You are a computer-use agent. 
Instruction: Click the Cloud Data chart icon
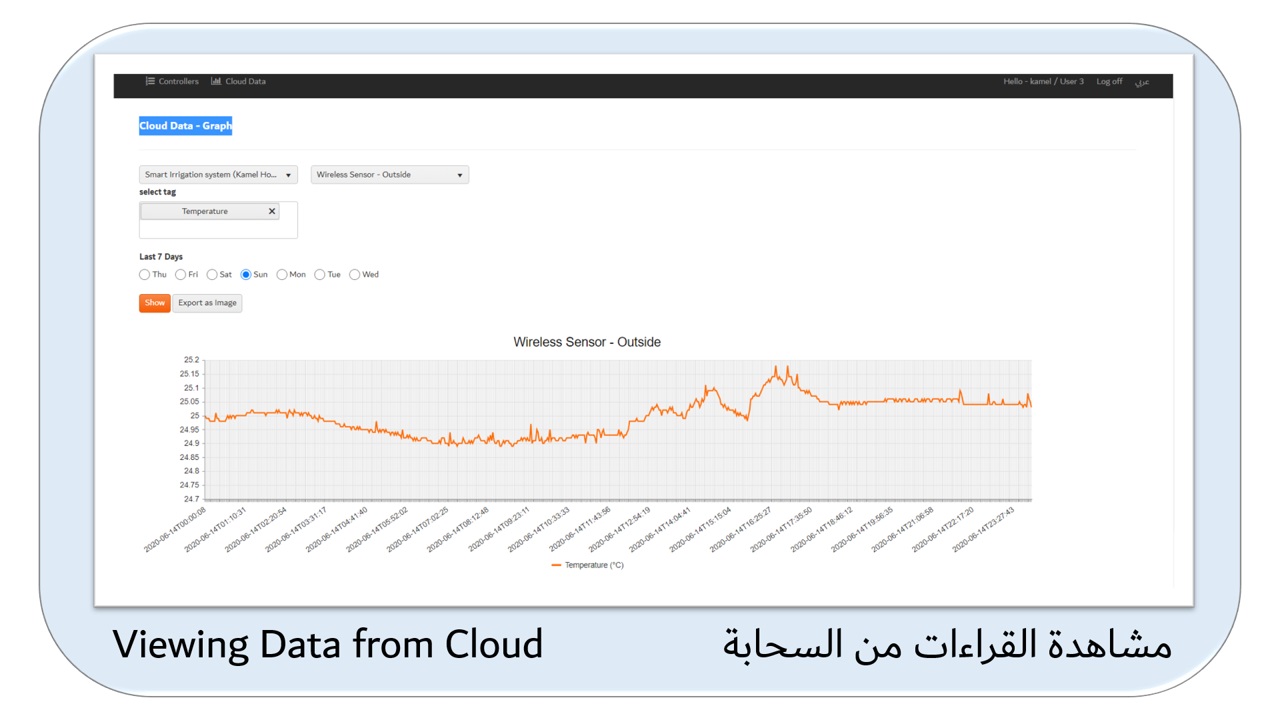pyautogui.click(x=216, y=82)
